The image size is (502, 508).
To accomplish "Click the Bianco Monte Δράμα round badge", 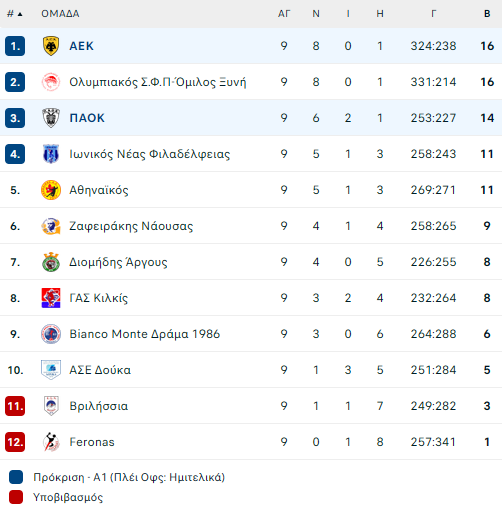I will pyautogui.click(x=51, y=334).
